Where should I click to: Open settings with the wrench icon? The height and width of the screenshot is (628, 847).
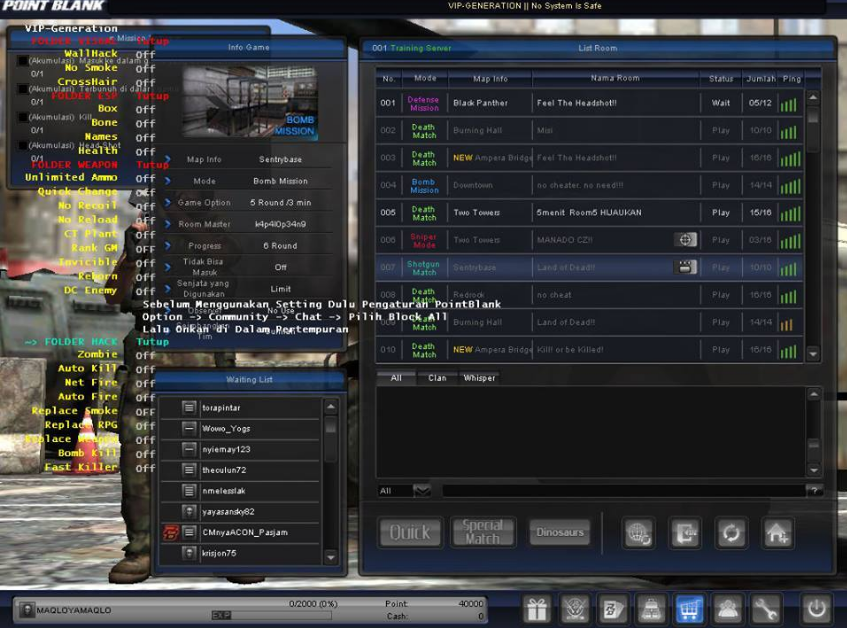tap(766, 608)
